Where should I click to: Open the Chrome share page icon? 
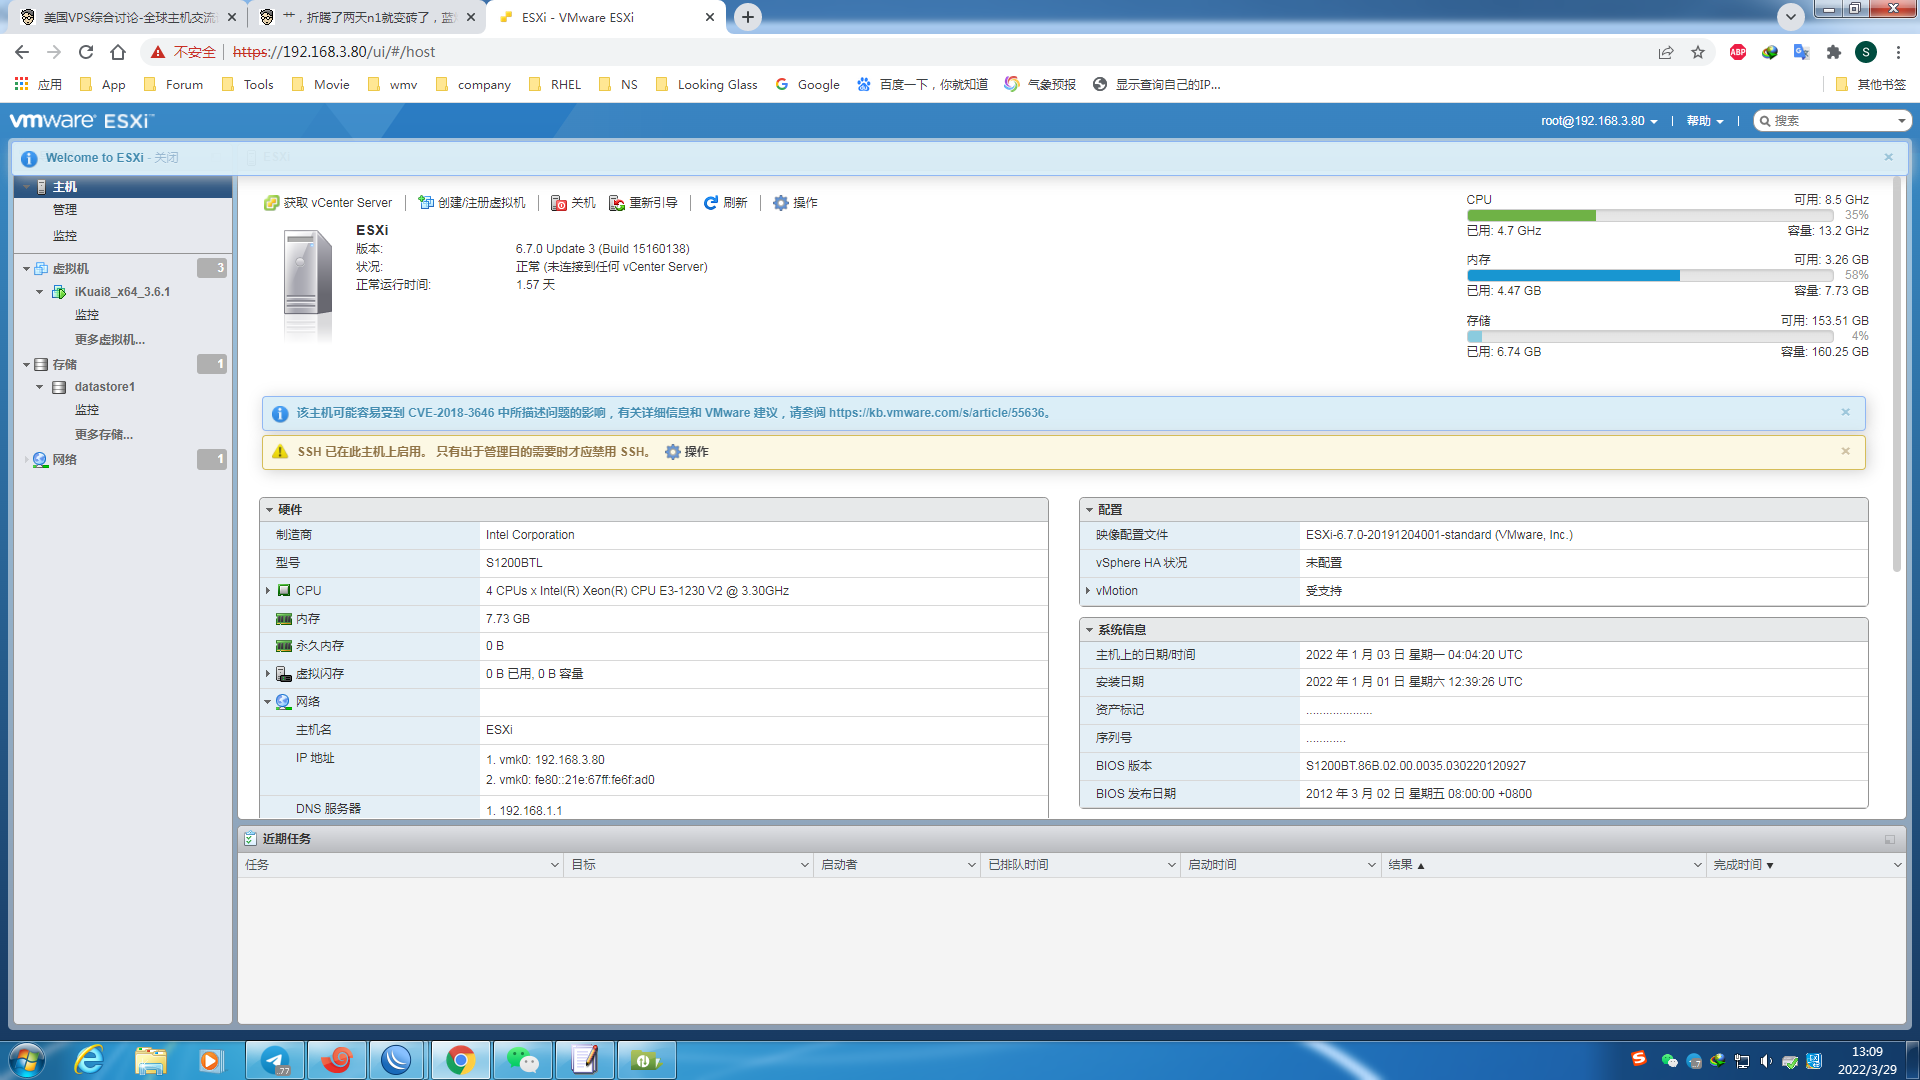coord(1666,52)
